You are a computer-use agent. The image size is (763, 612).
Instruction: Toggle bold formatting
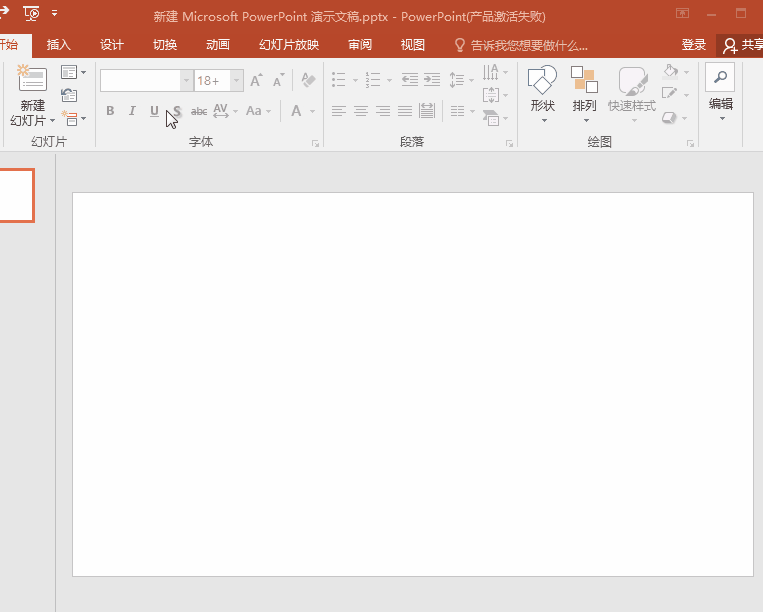click(x=110, y=111)
